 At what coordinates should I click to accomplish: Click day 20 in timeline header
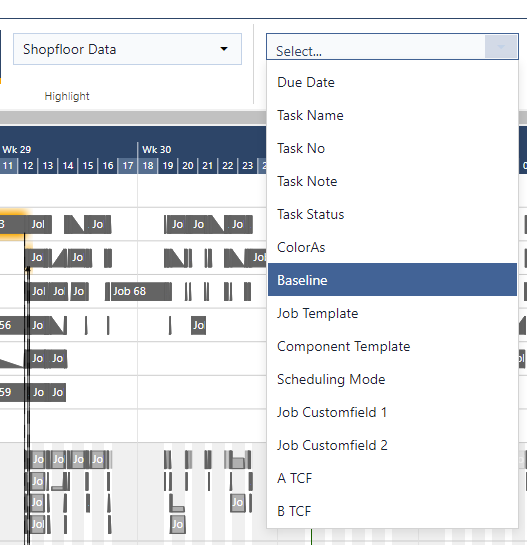point(188,165)
